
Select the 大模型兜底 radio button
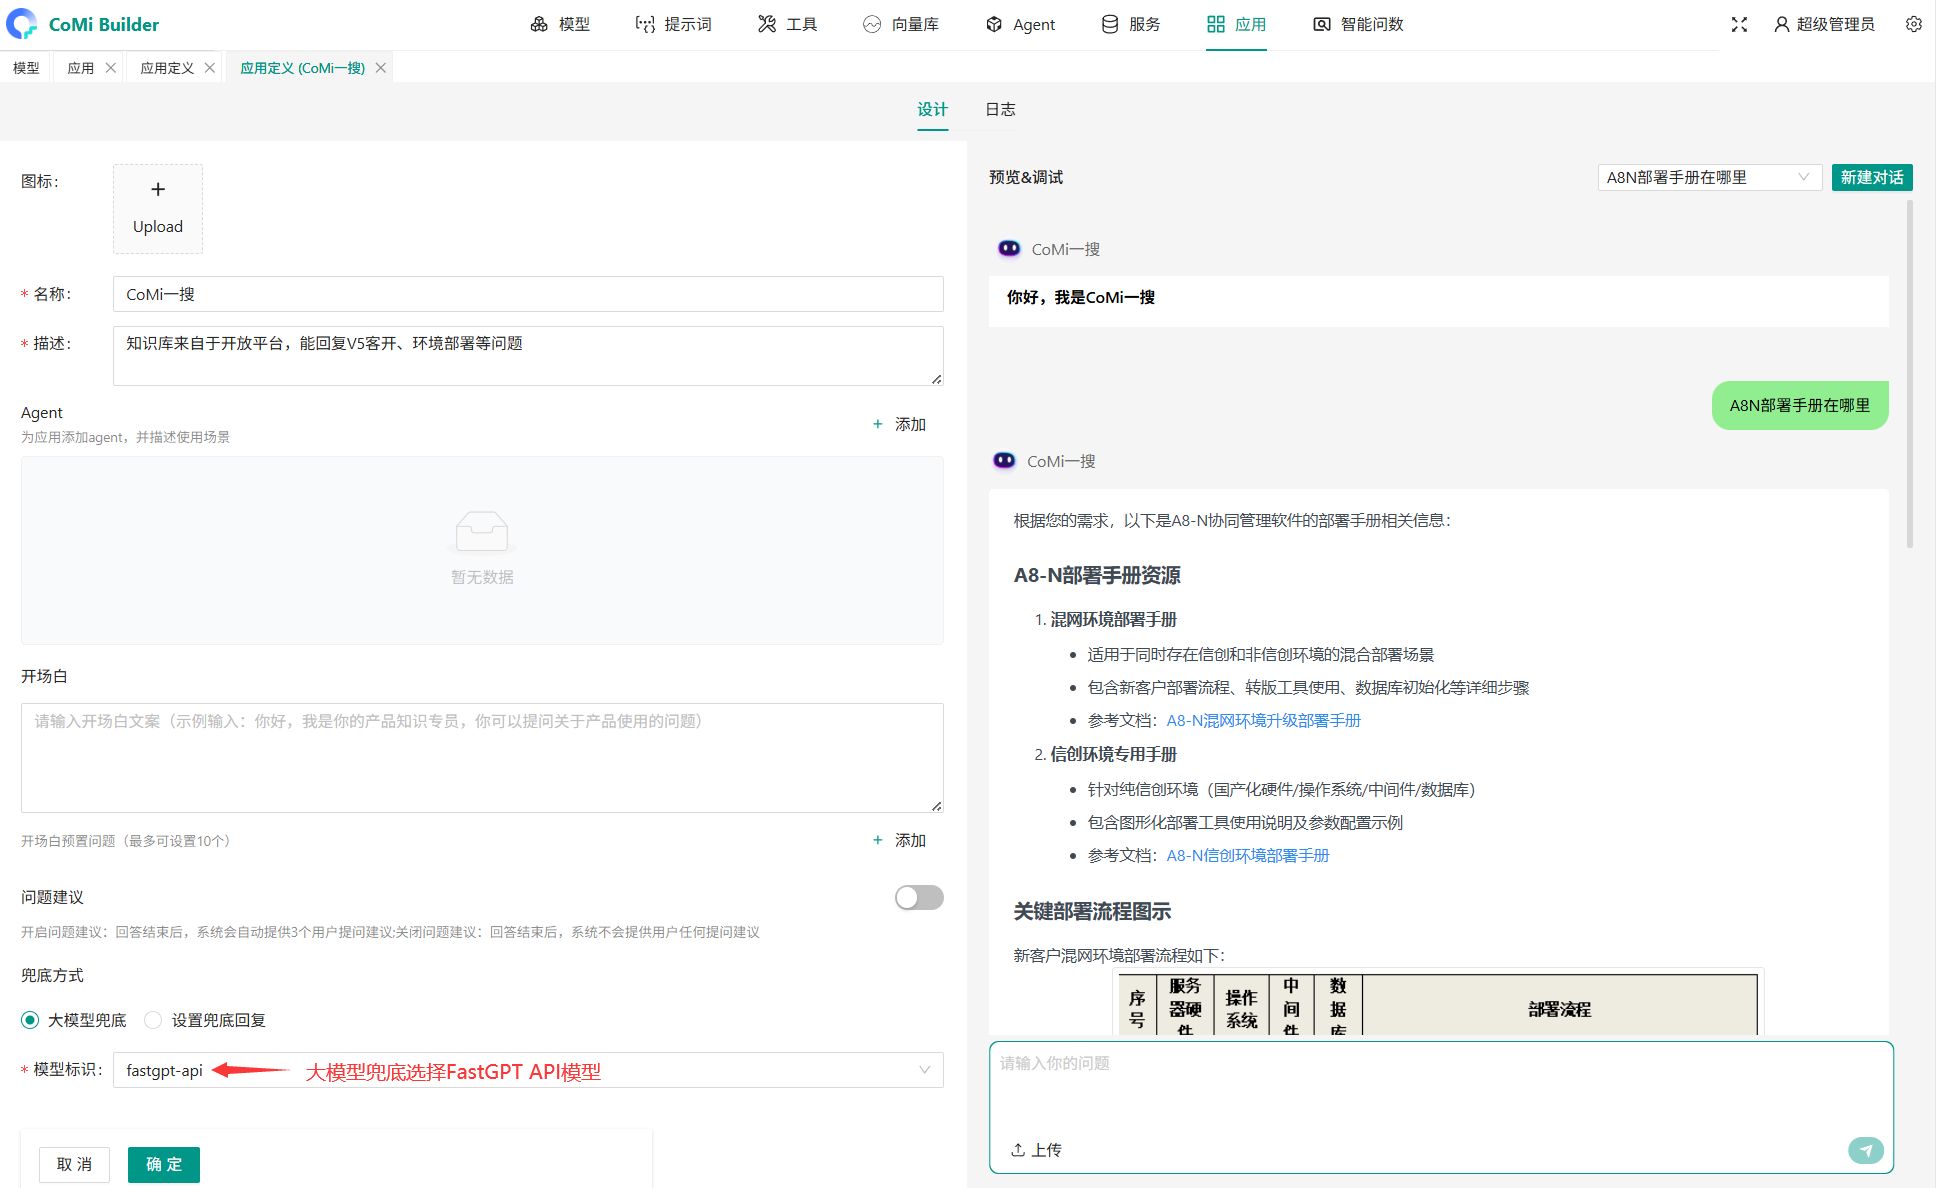(x=30, y=1020)
